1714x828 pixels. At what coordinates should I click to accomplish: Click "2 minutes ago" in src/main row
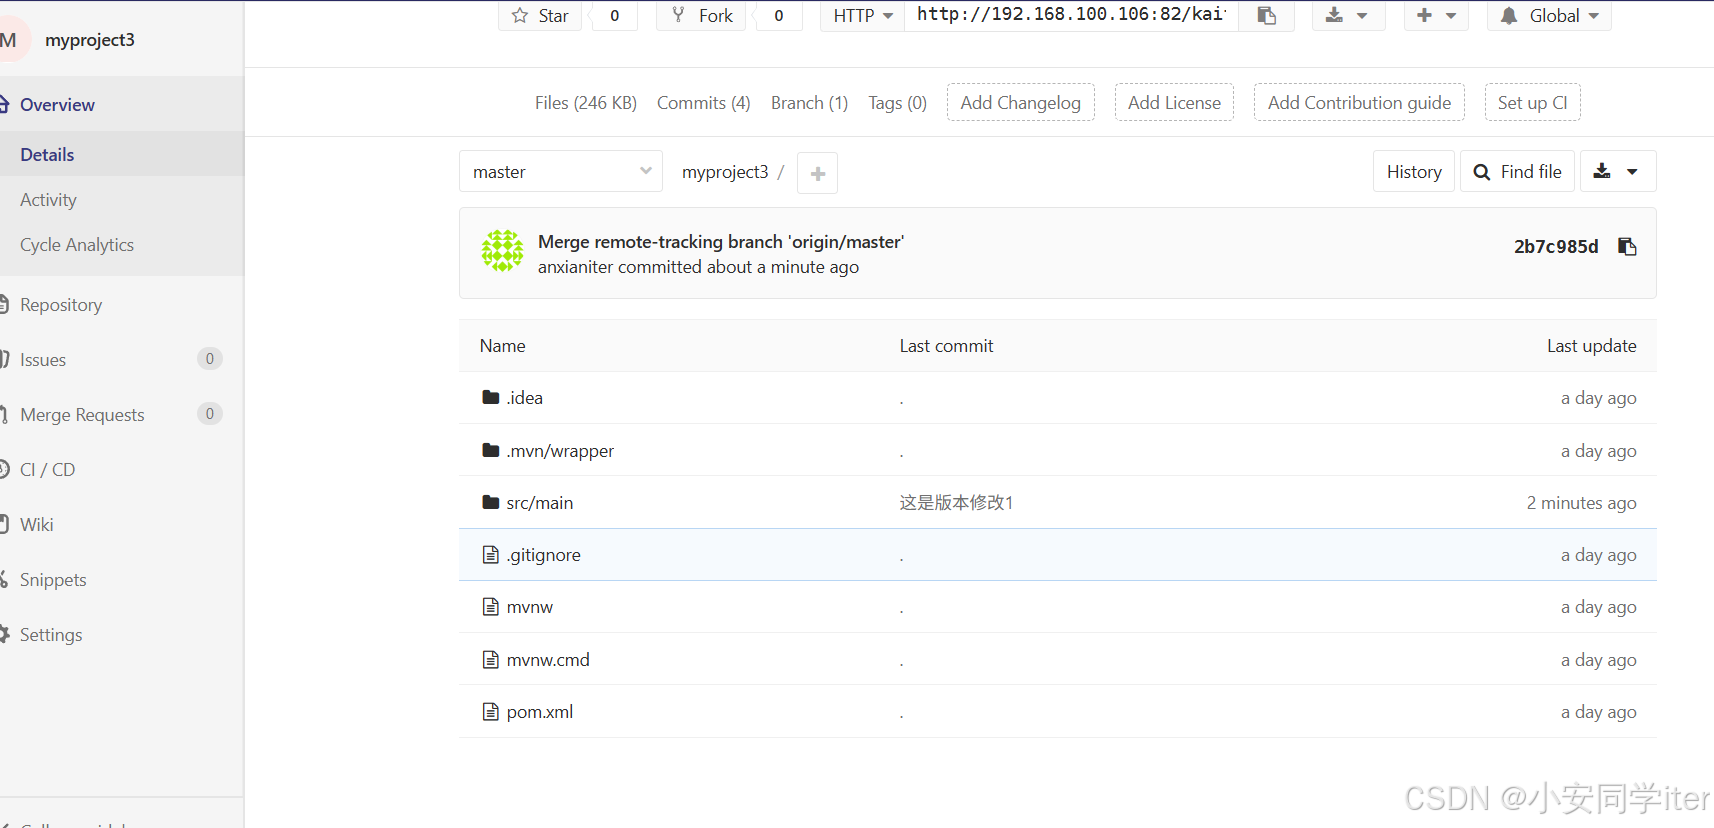tap(1581, 503)
